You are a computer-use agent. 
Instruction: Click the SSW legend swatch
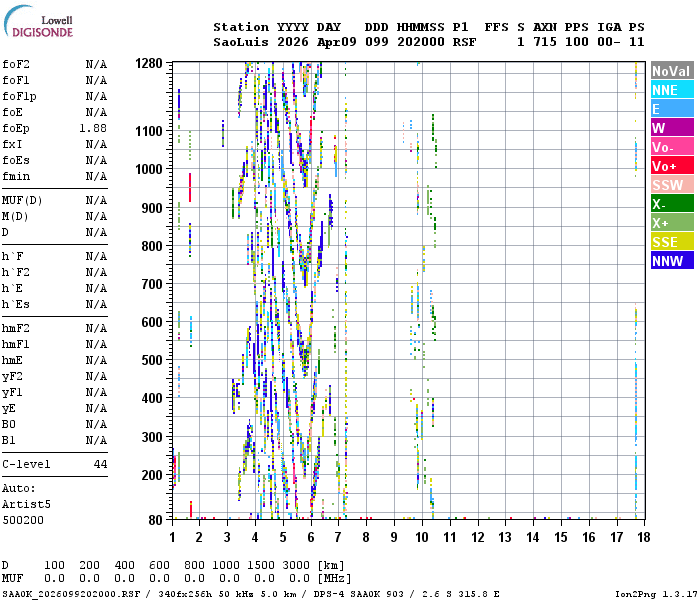click(x=672, y=184)
